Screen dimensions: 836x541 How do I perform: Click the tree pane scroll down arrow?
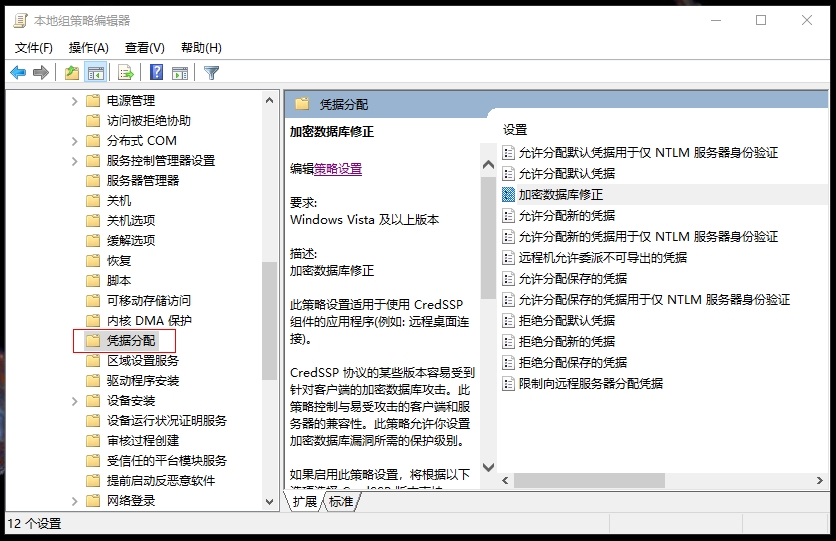(x=269, y=501)
